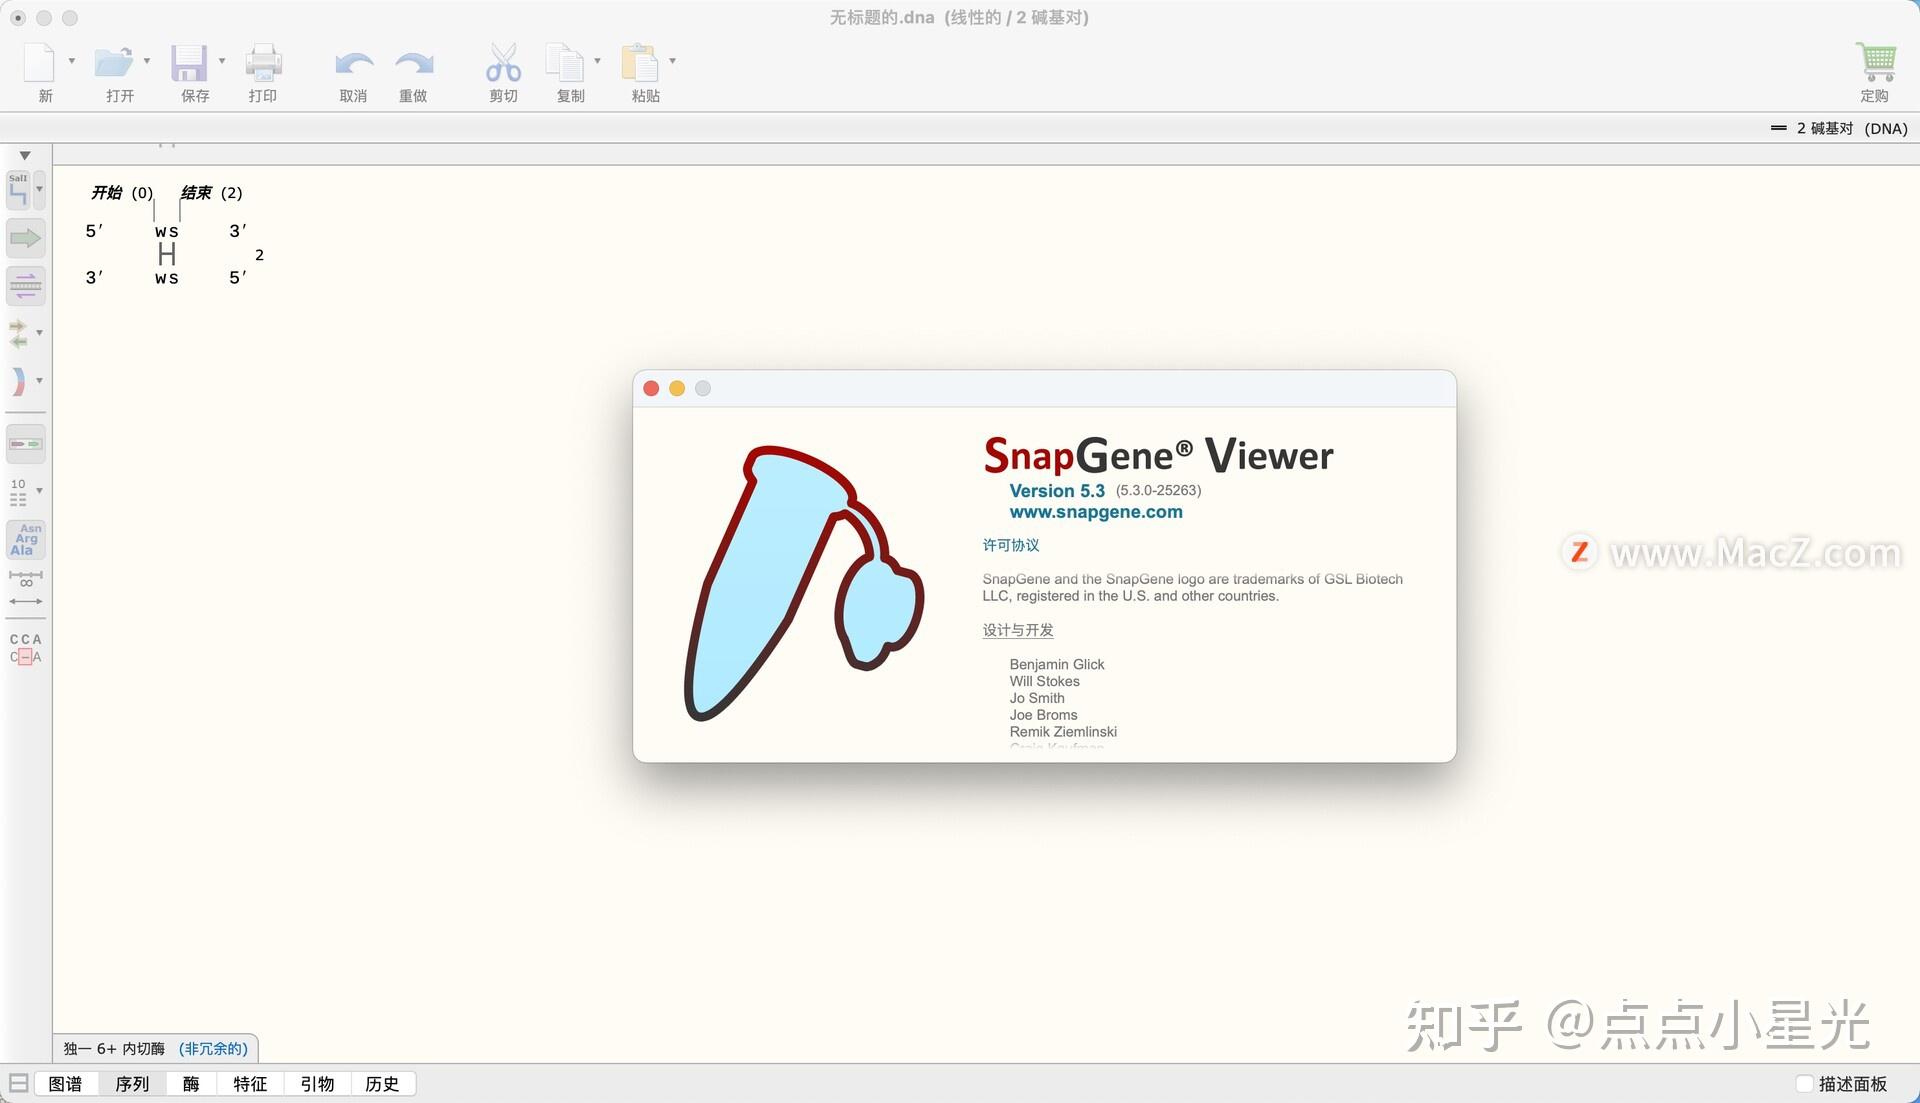Click the red-blue DNA colors icon

pyautogui.click(x=18, y=381)
